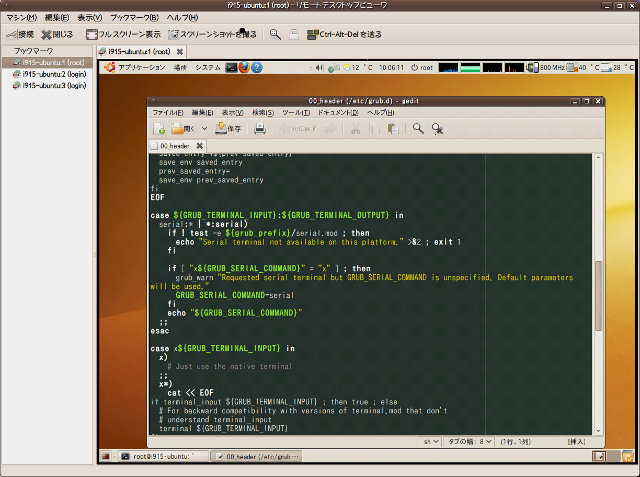Image resolution: width=640 pixels, height=477 pixels.
Task: Click the gedit cut scissors icon
Action: [356, 129]
